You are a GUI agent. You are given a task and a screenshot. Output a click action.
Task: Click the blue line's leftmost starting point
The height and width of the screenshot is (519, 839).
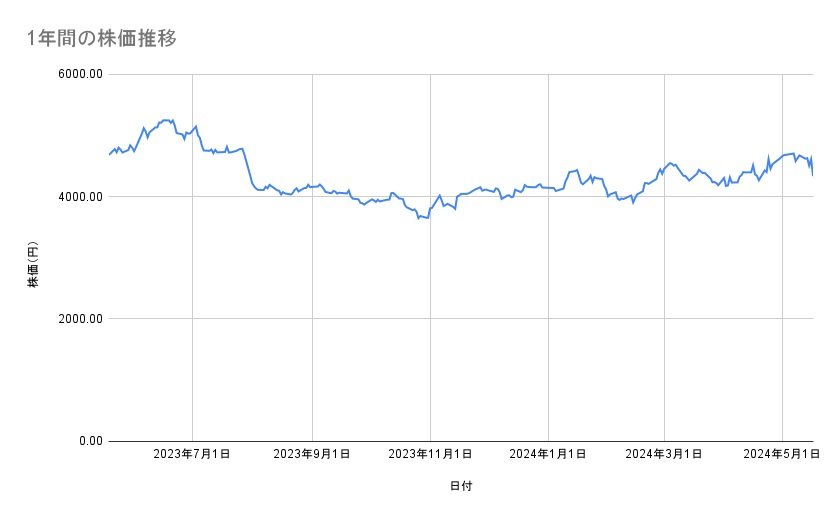[109, 155]
